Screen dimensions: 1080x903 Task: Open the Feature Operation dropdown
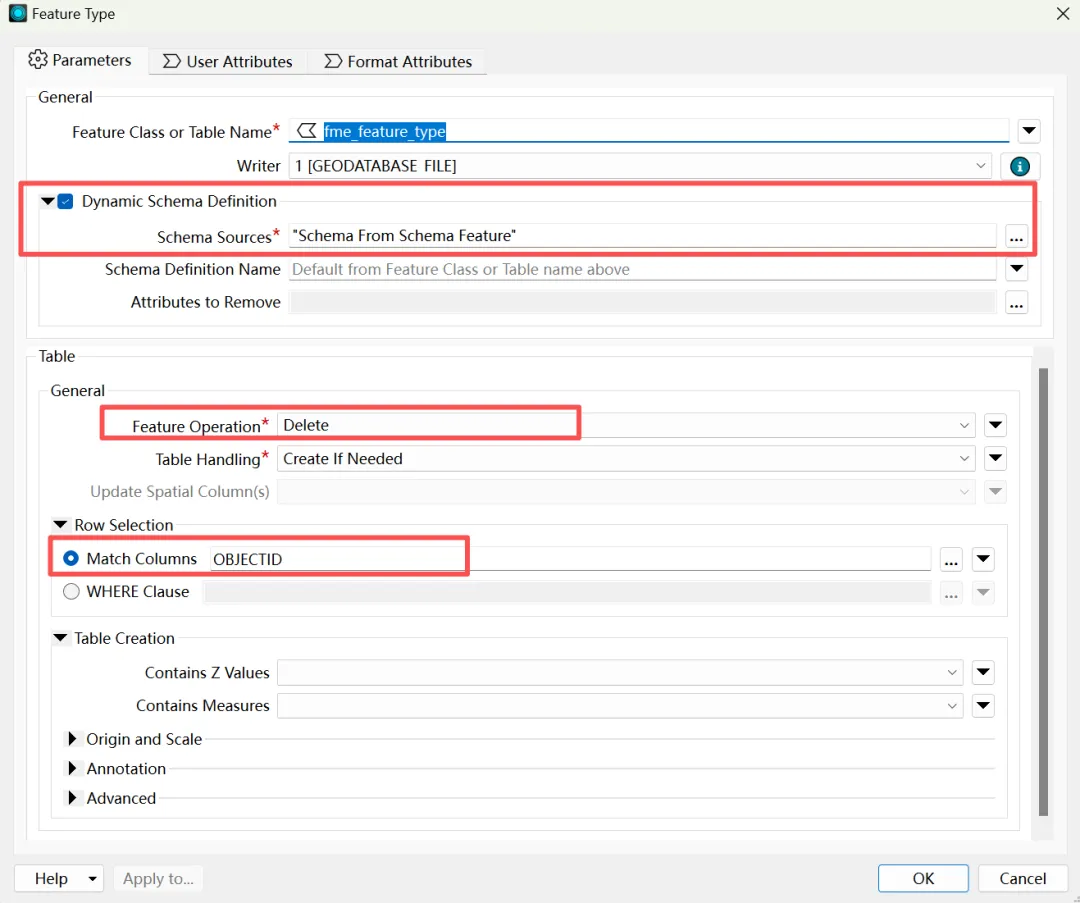pyautogui.click(x=626, y=425)
